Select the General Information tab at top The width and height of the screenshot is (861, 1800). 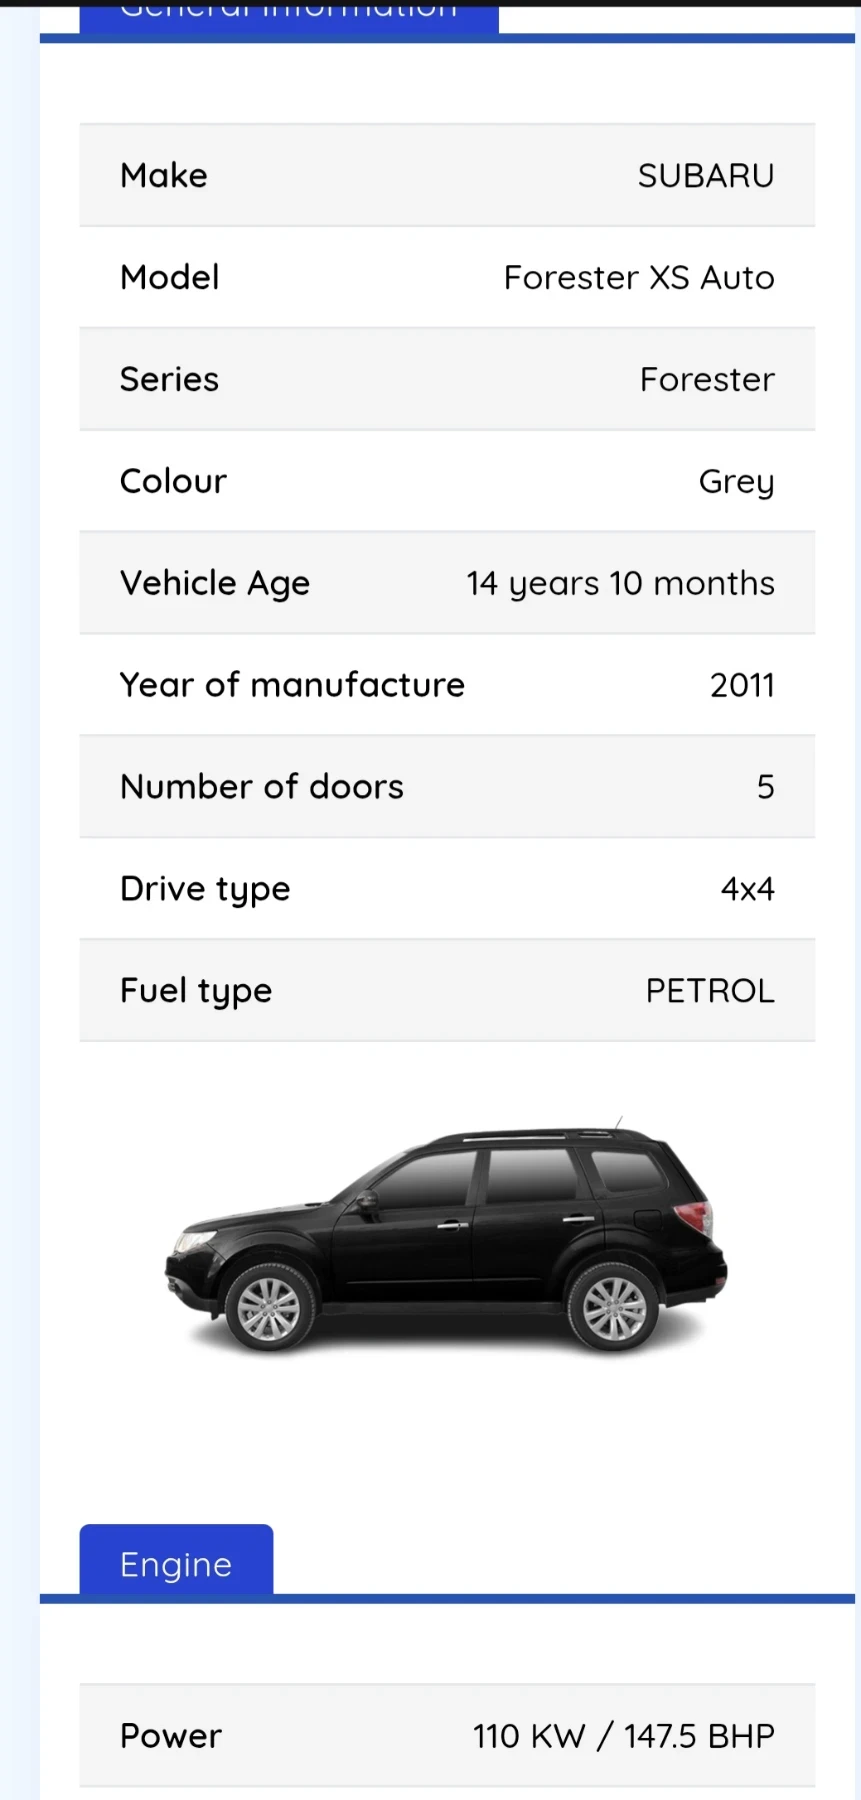(x=289, y=16)
